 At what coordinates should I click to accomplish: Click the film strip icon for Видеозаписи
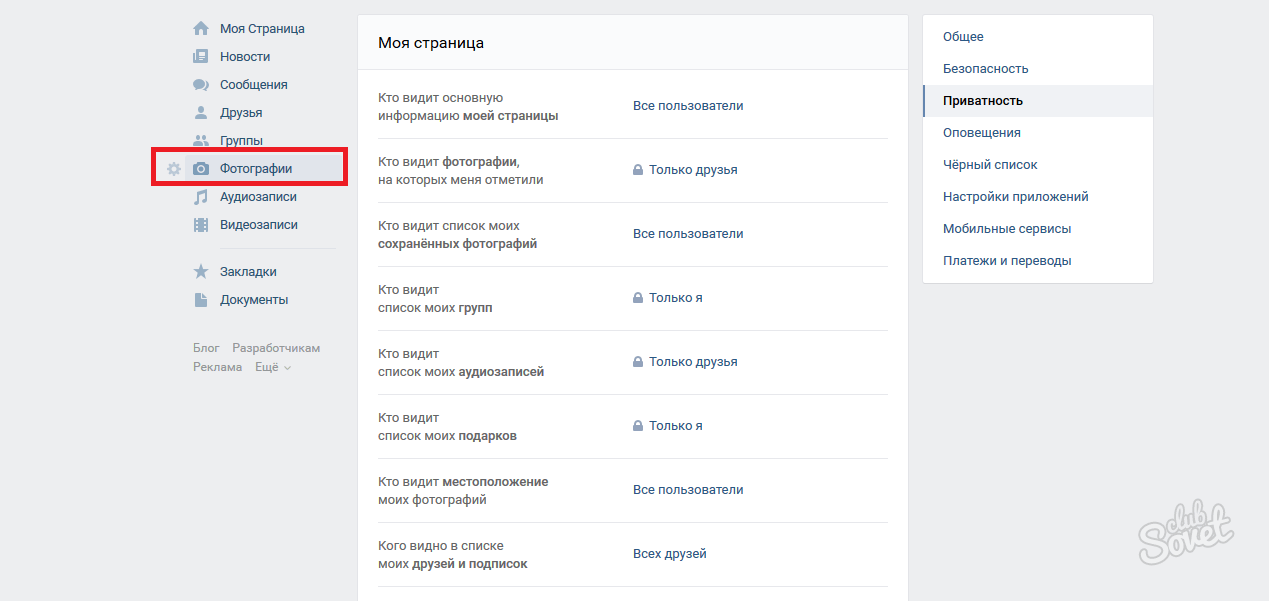(201, 225)
